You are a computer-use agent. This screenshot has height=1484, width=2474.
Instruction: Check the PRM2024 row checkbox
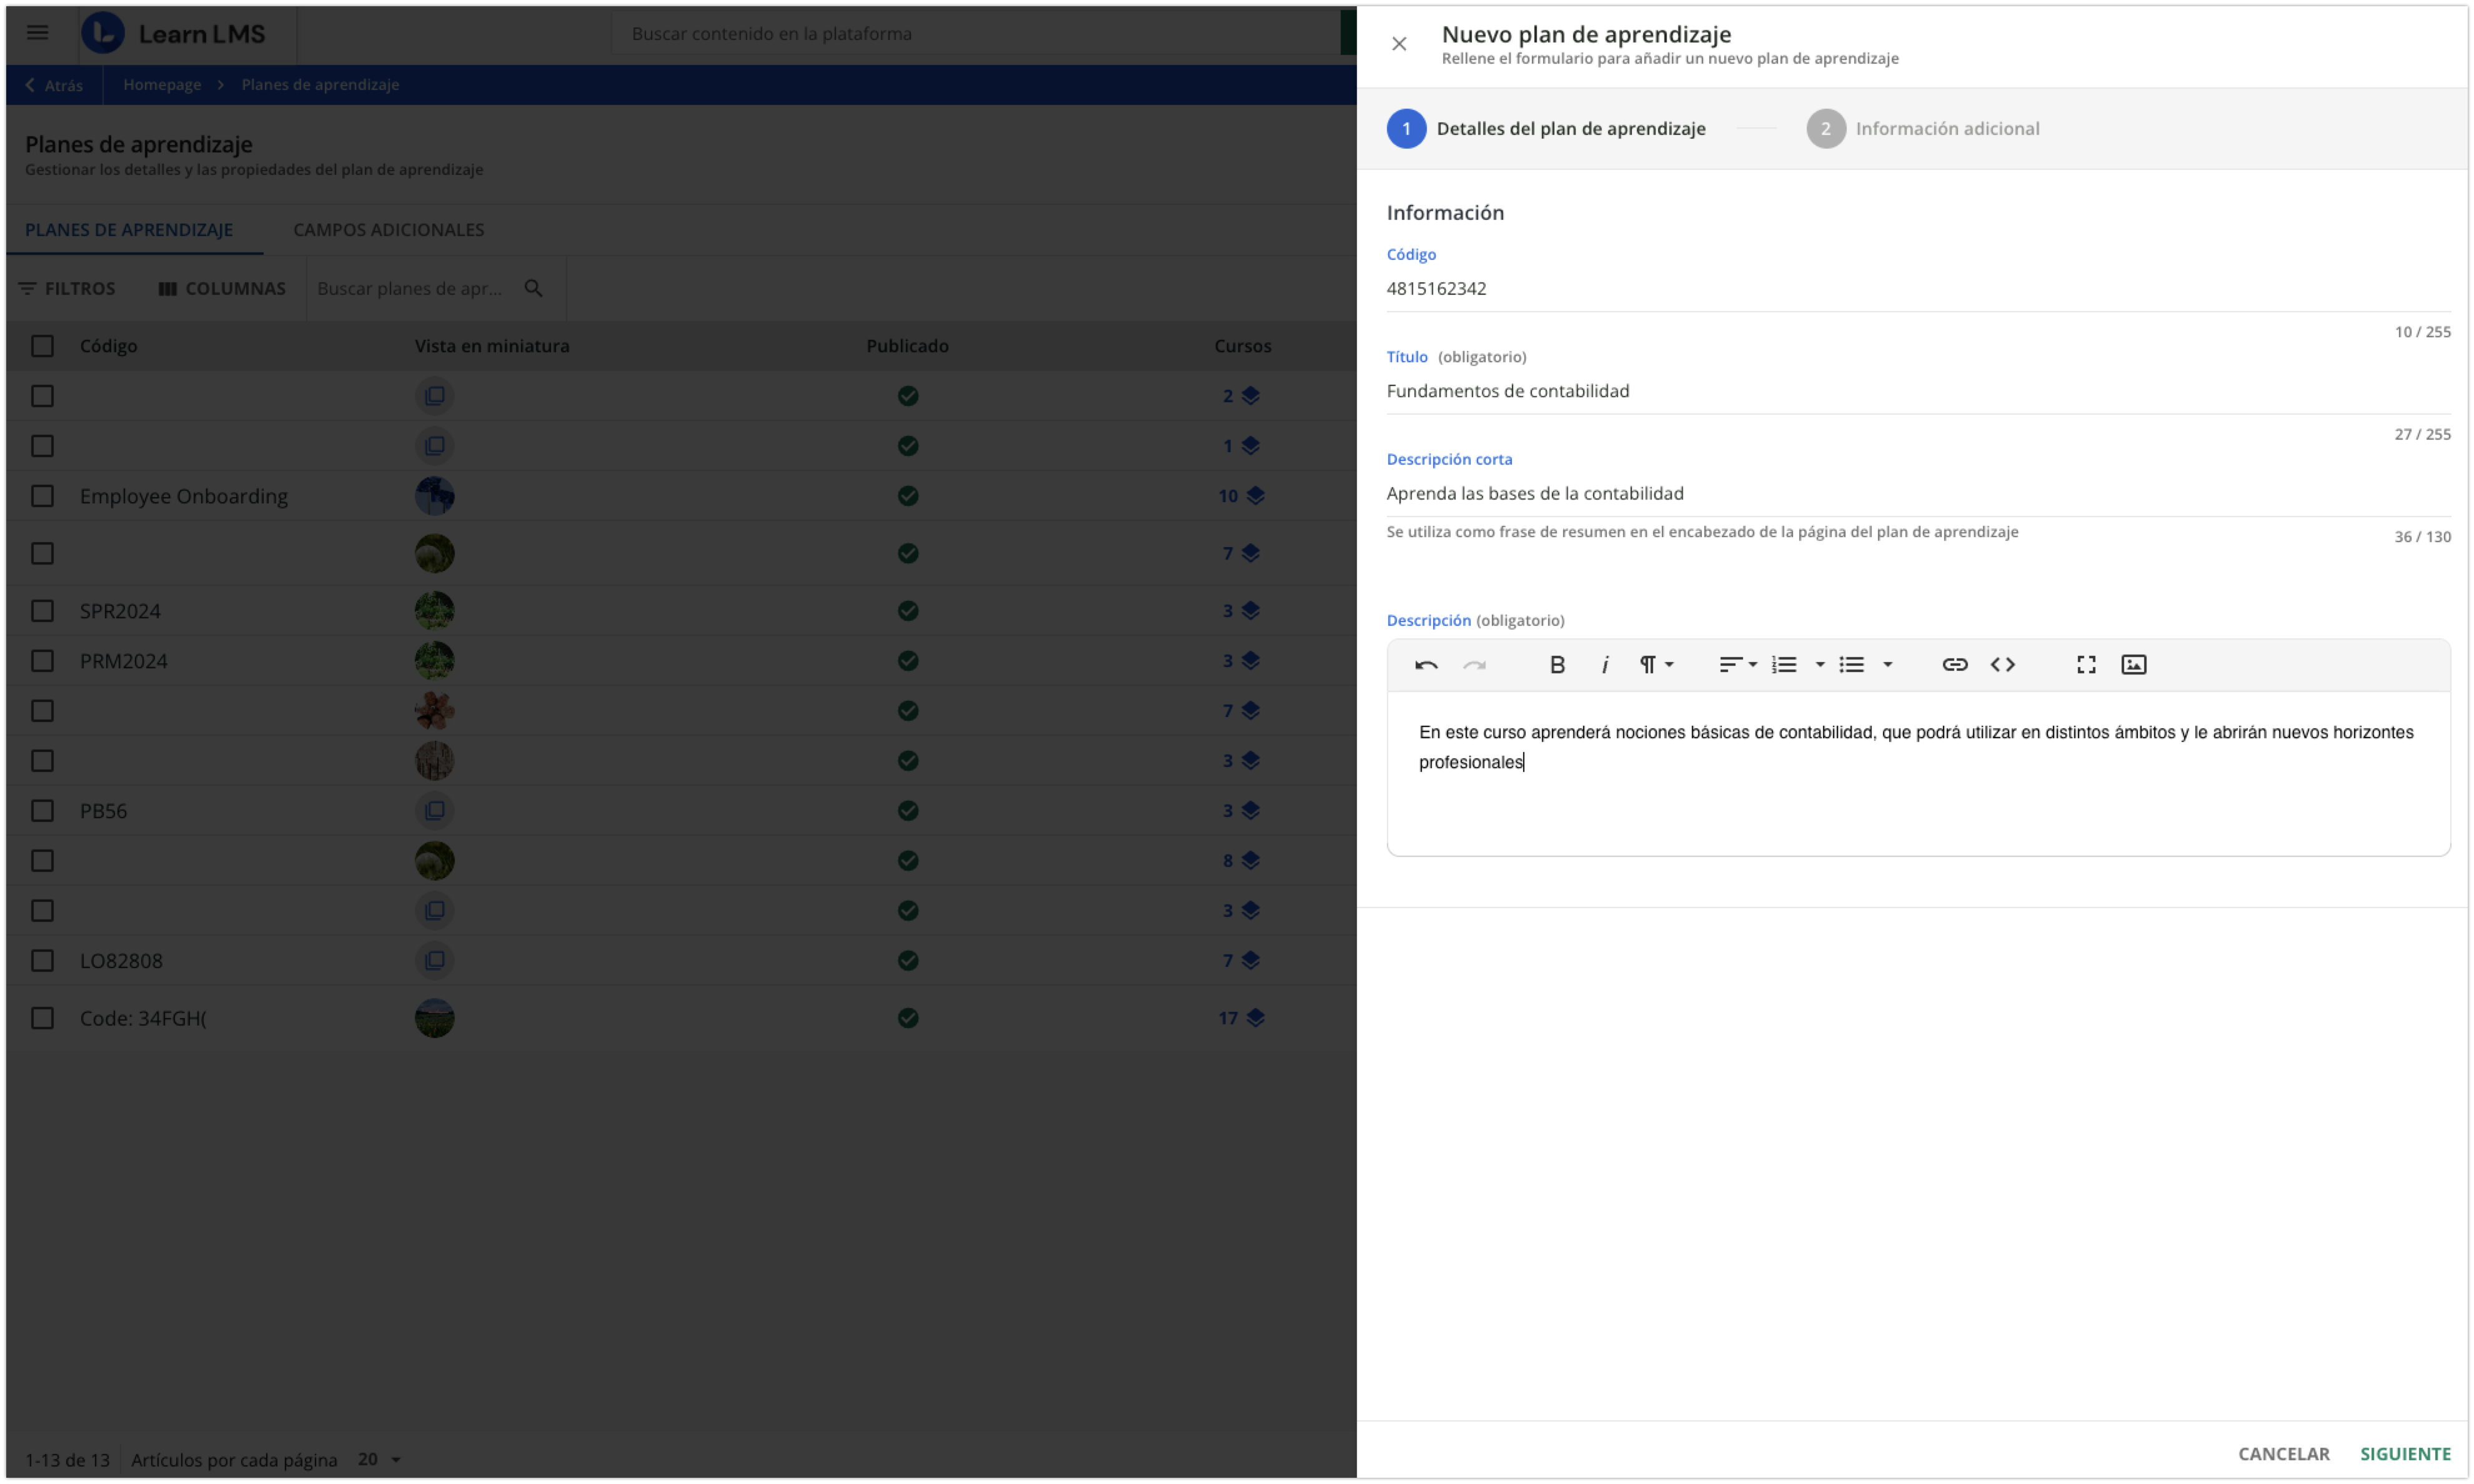[x=42, y=661]
